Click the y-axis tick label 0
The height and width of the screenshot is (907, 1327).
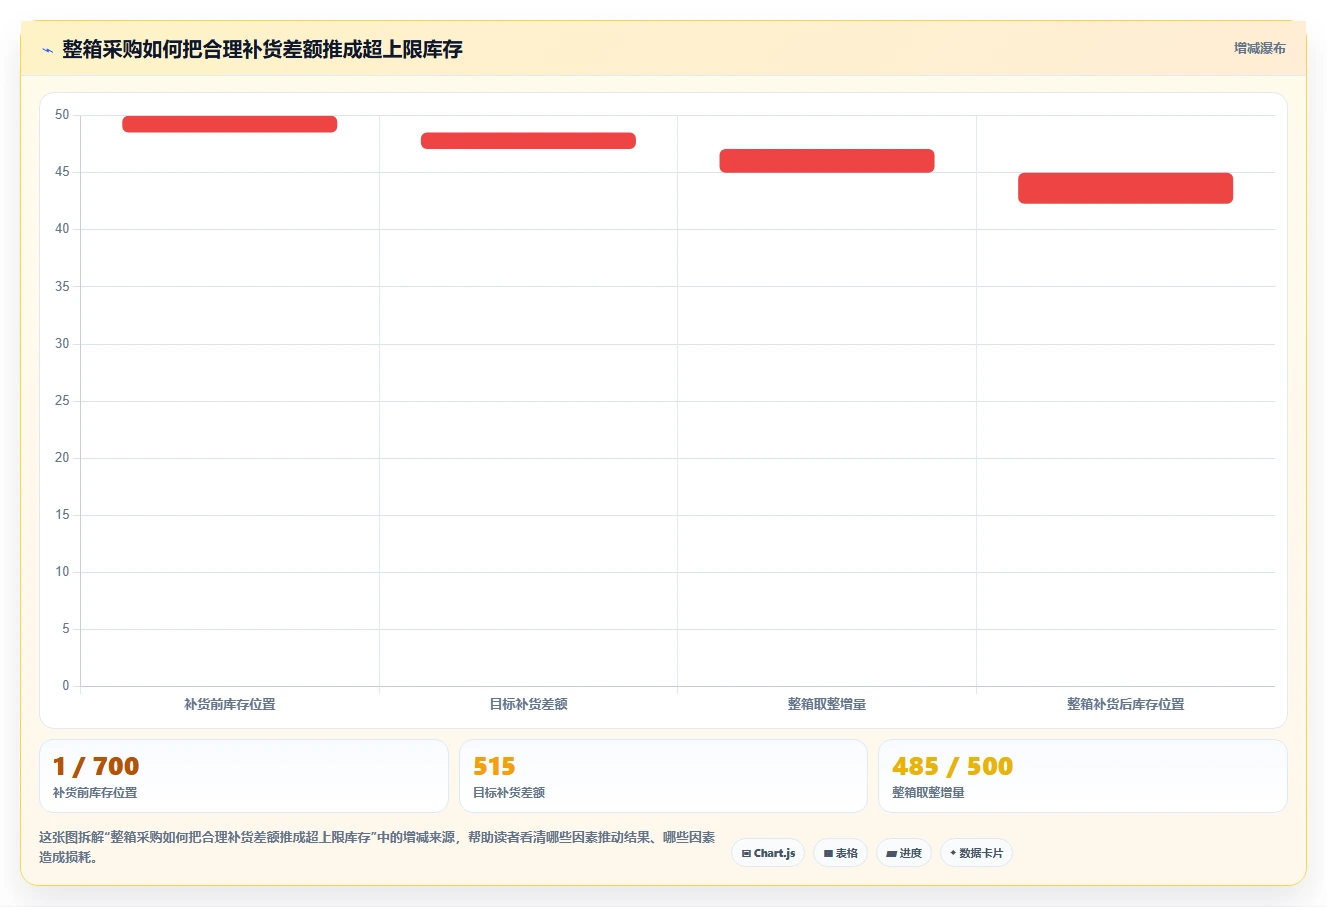point(66,686)
